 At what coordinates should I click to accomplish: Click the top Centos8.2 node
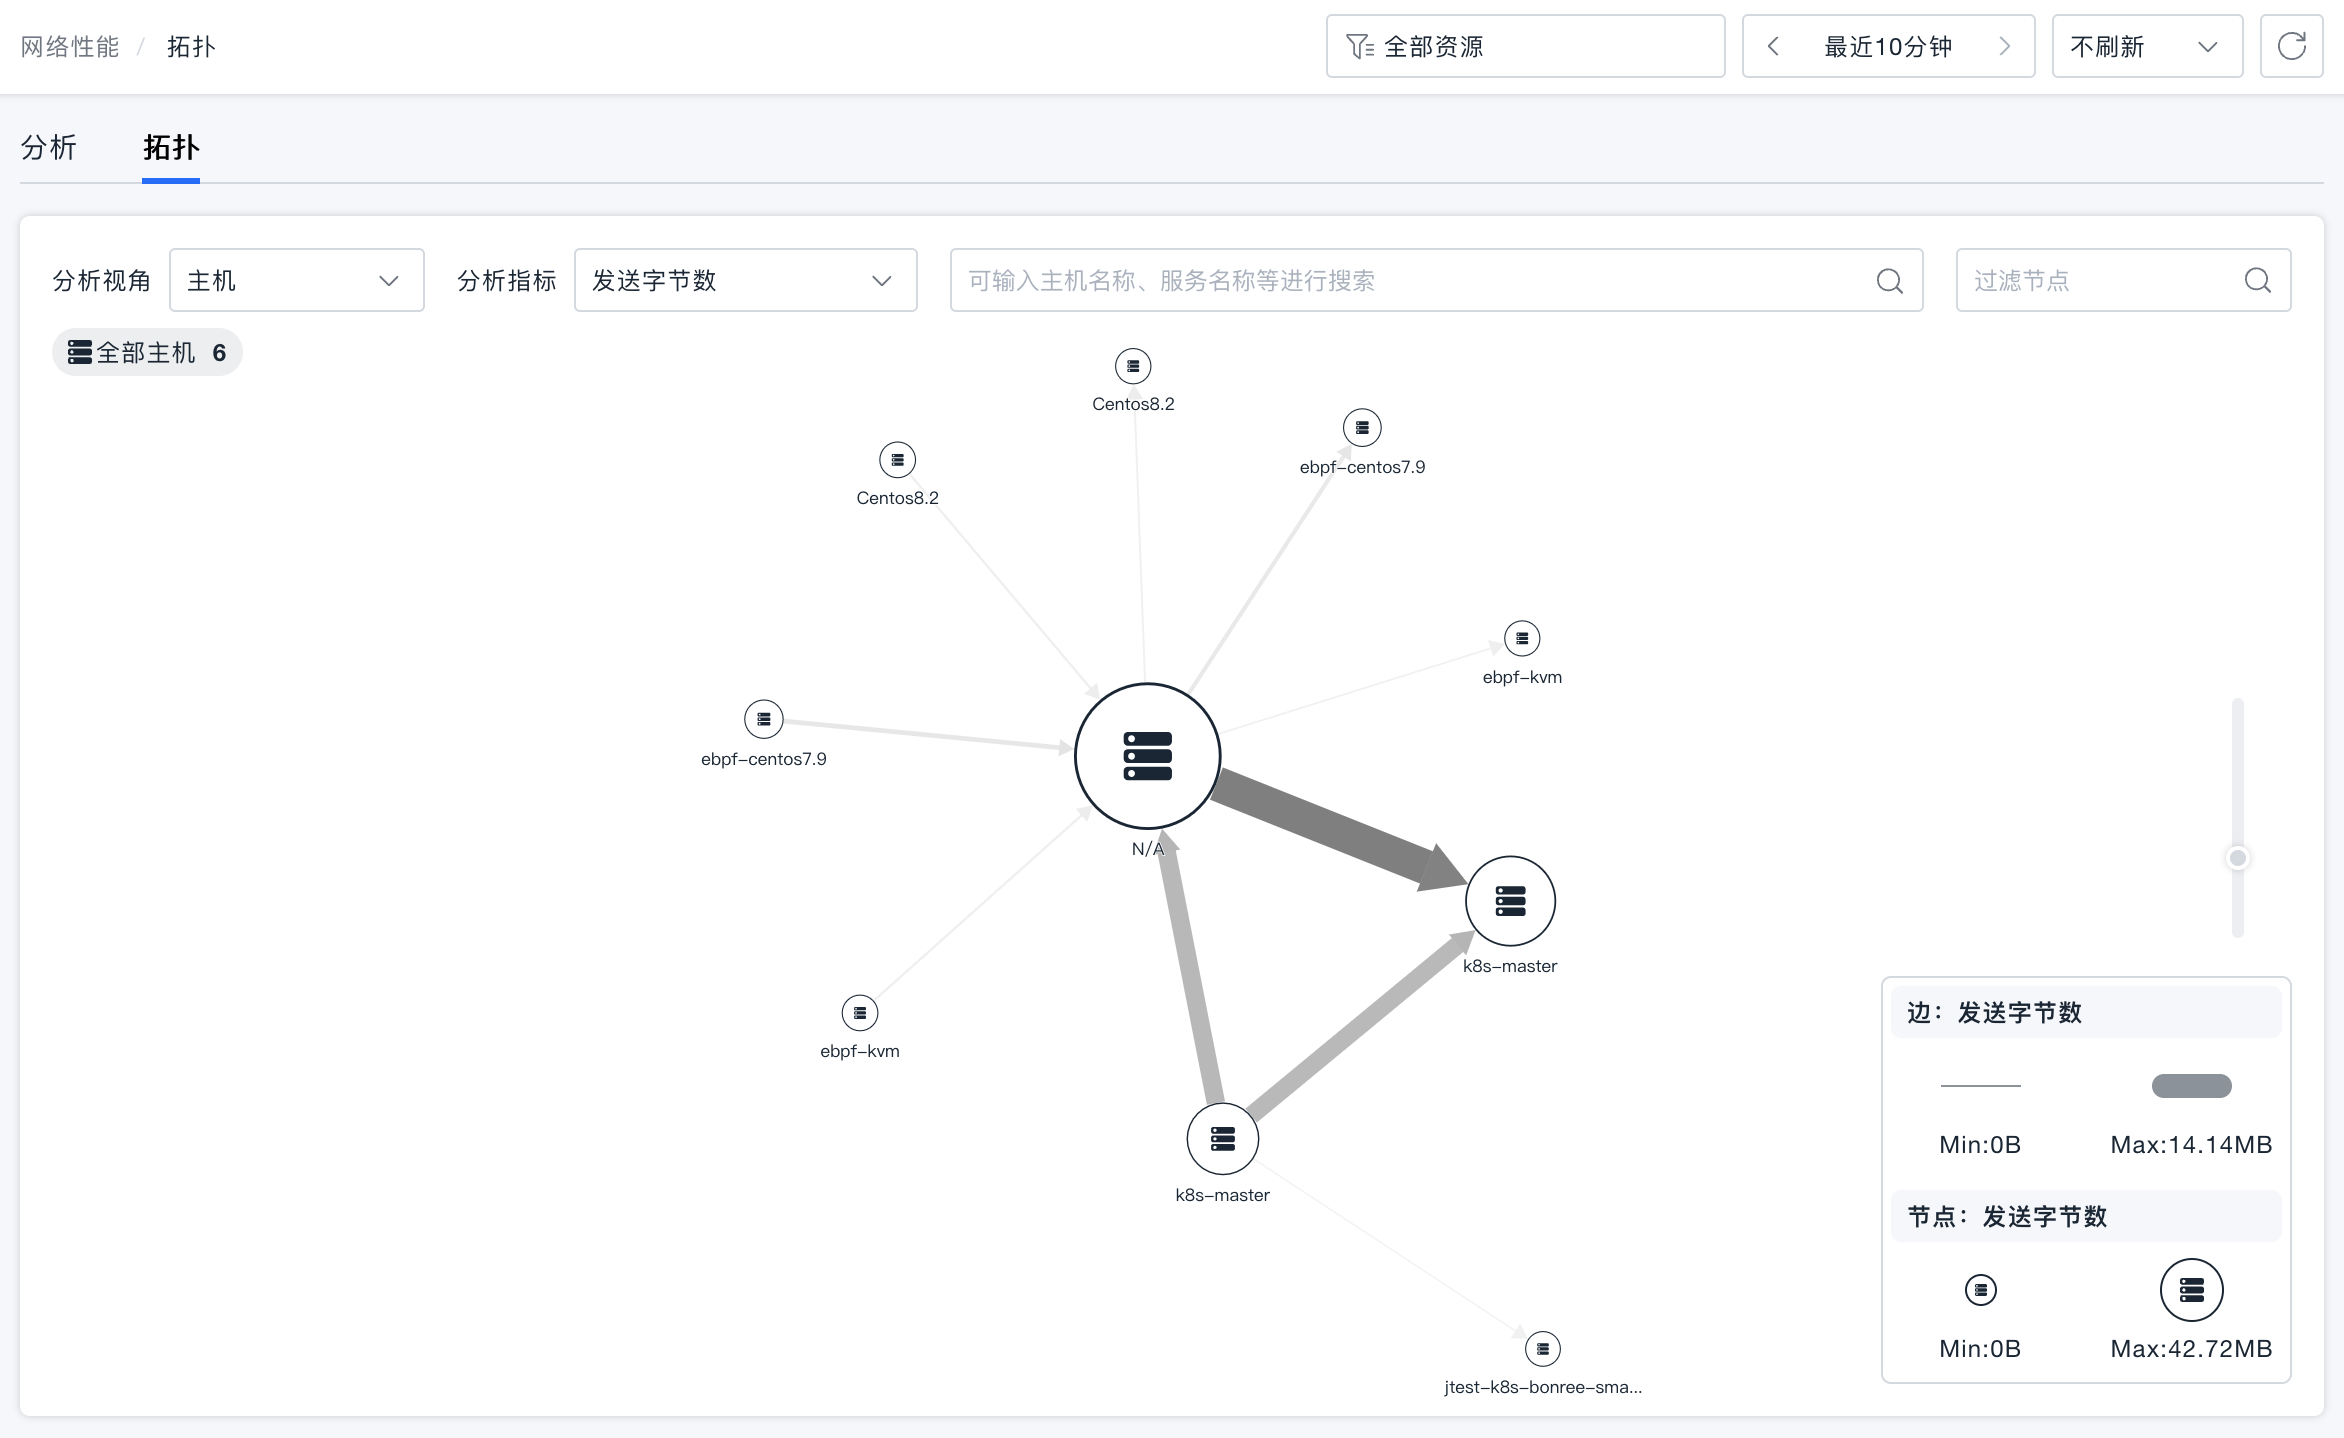pyautogui.click(x=1133, y=366)
